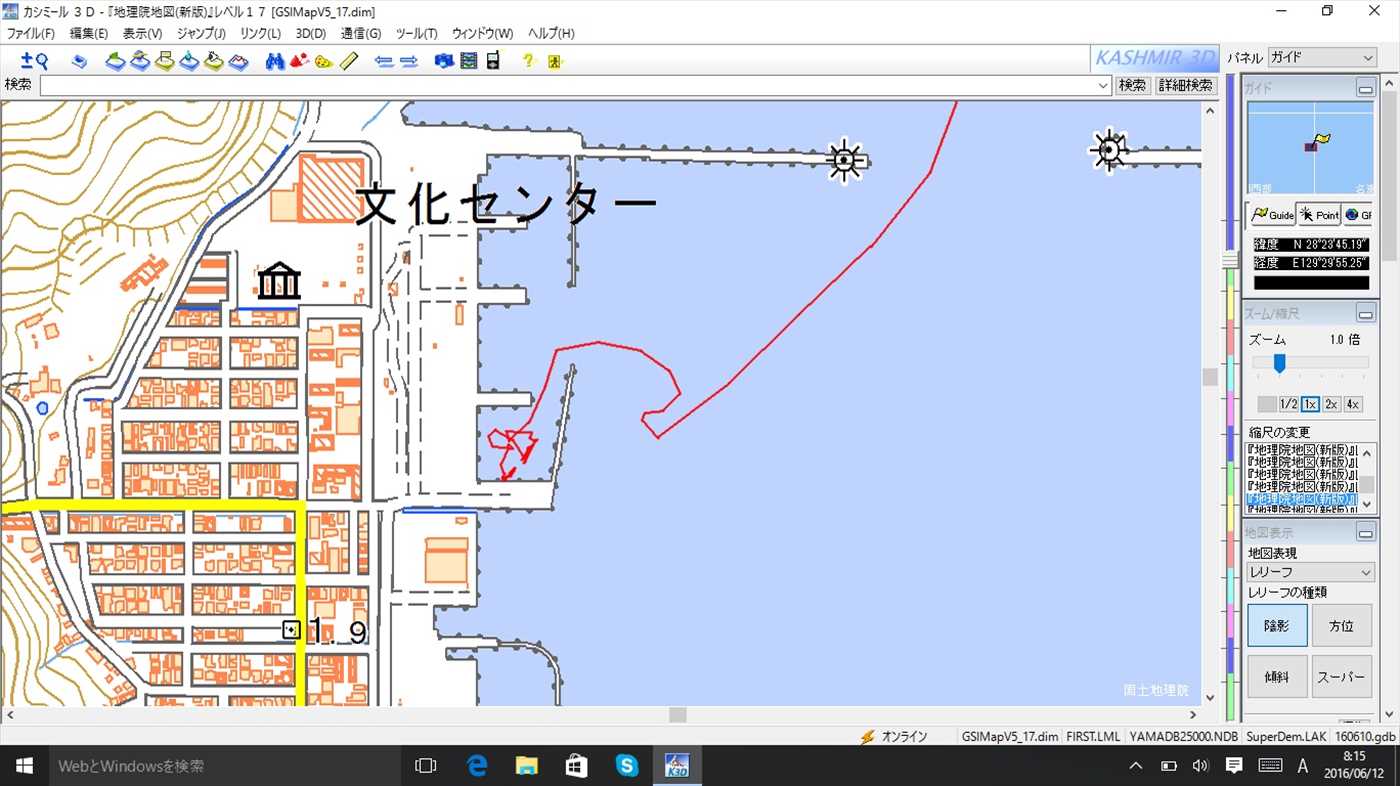Click the handheld GPS device icon
Screen dimensions: 1400x786
click(x=492, y=61)
